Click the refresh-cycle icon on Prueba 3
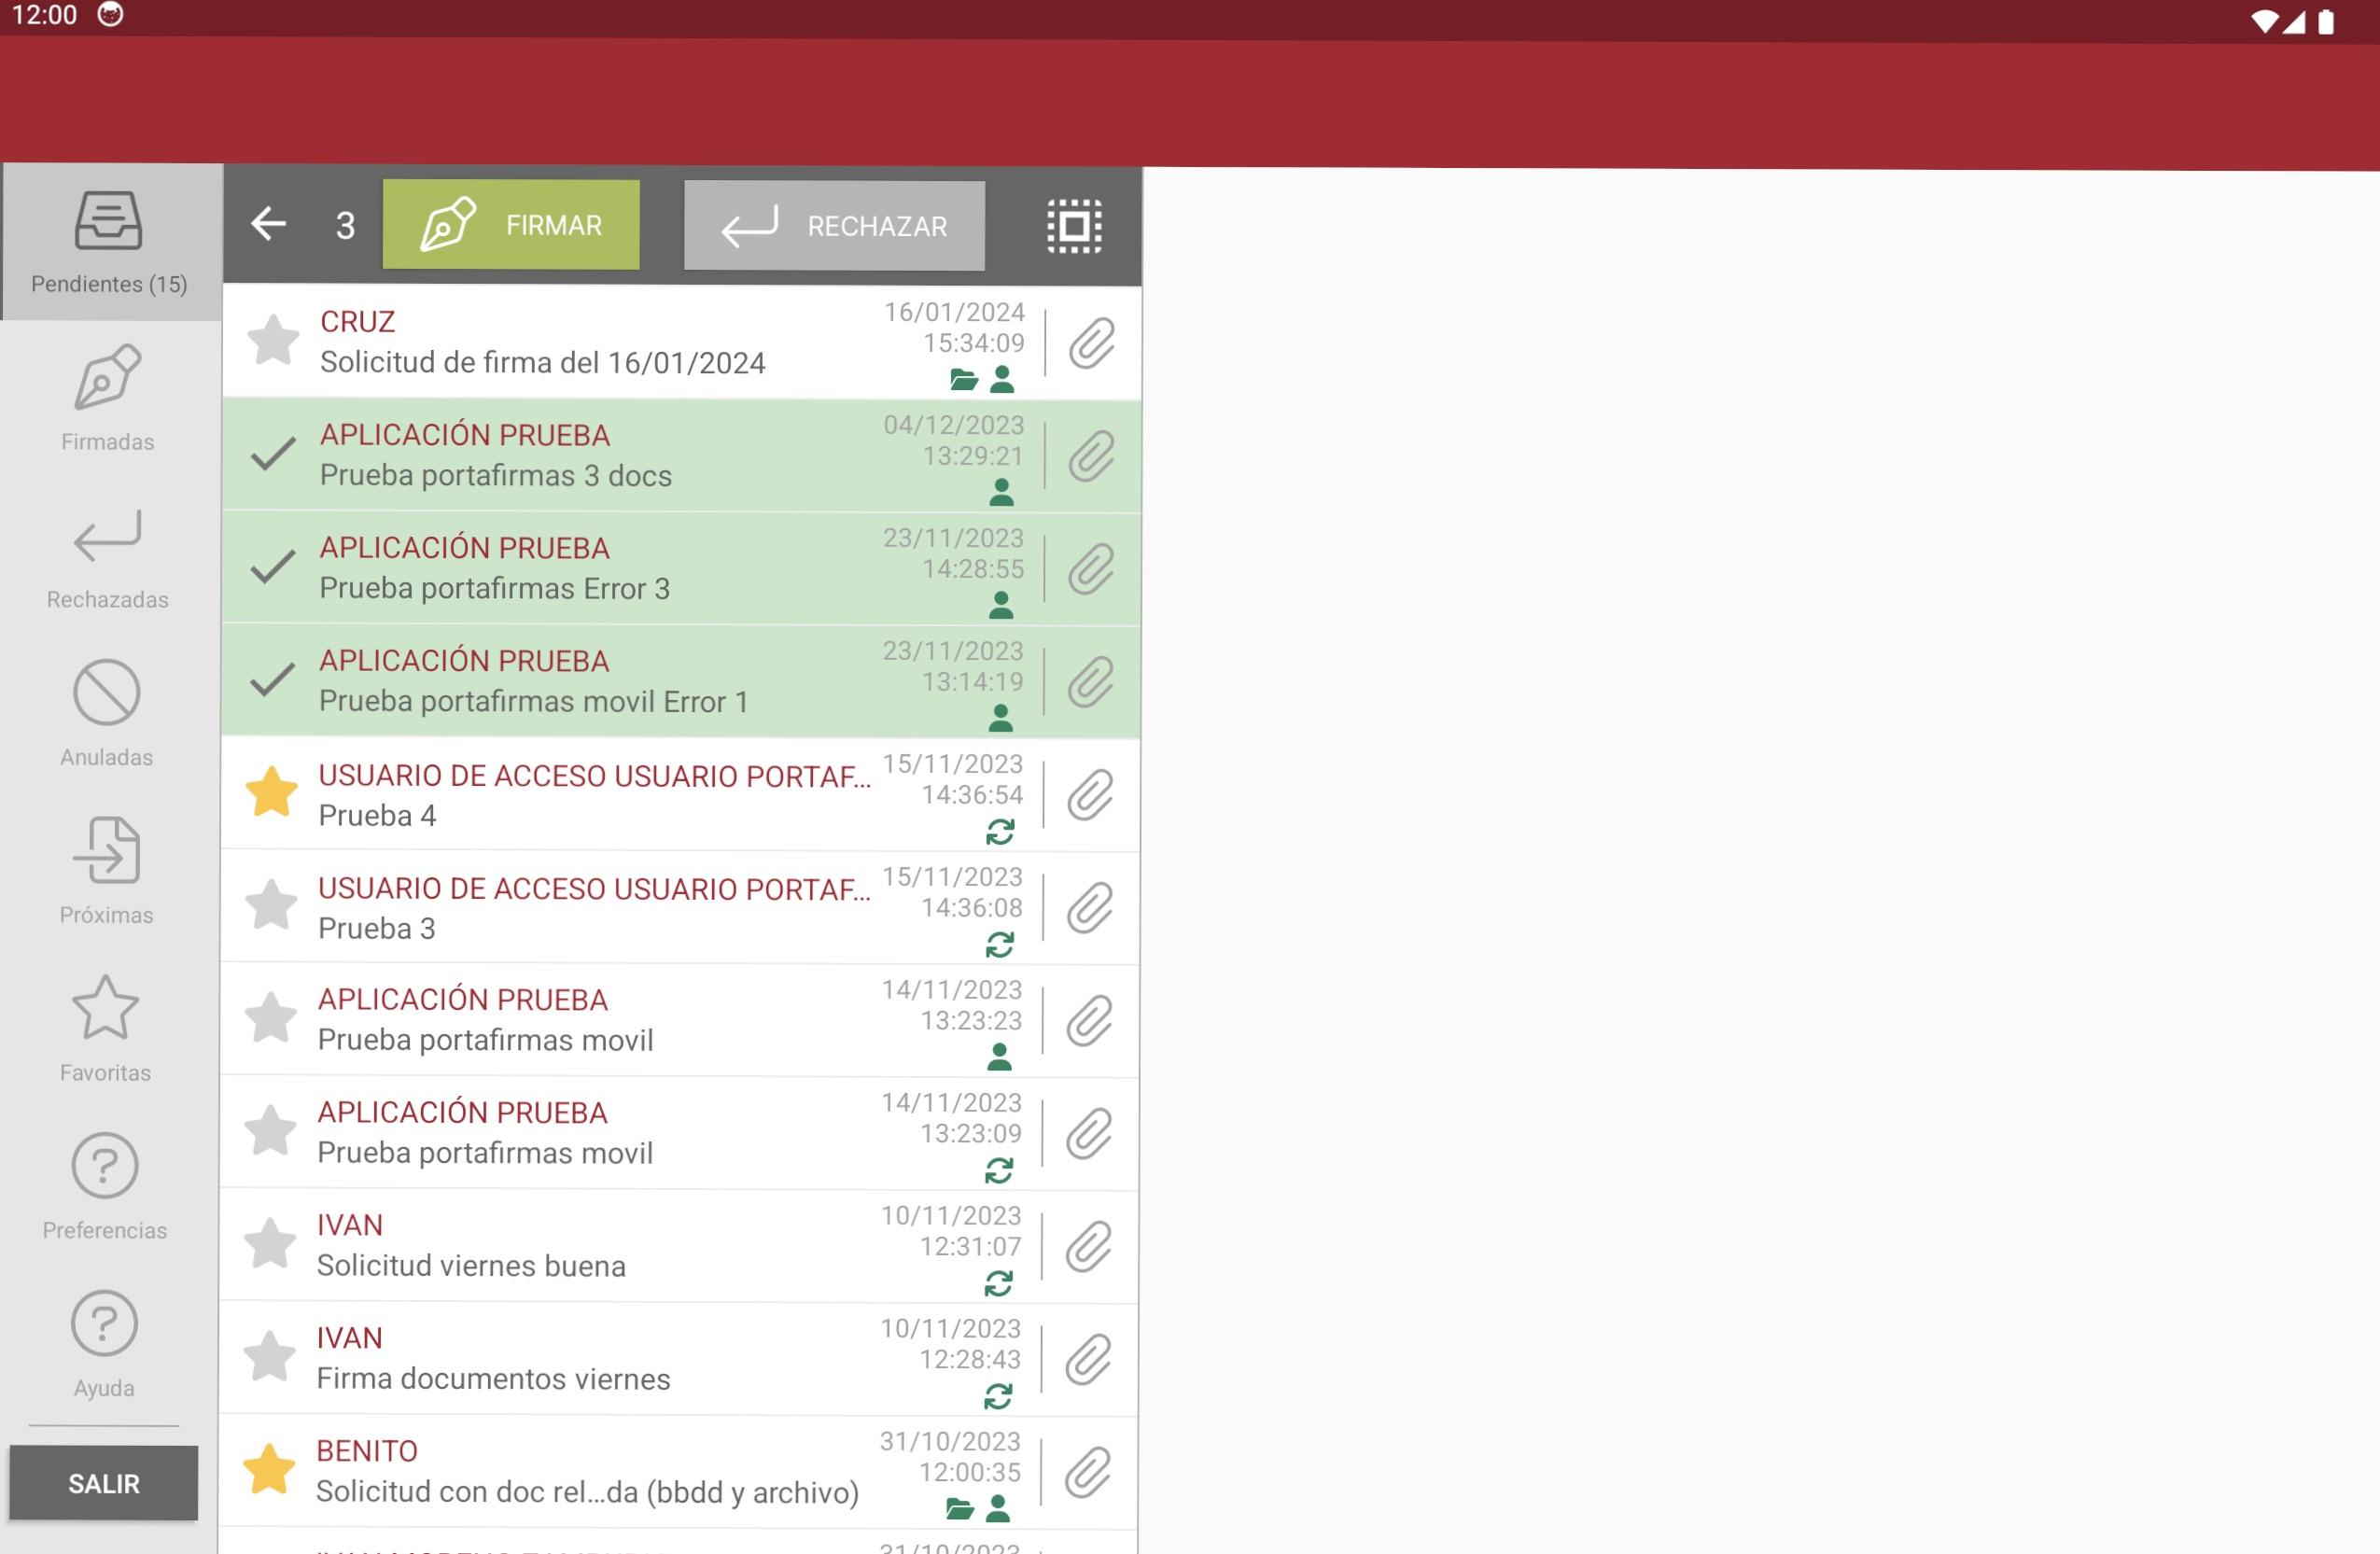 click(x=1000, y=945)
